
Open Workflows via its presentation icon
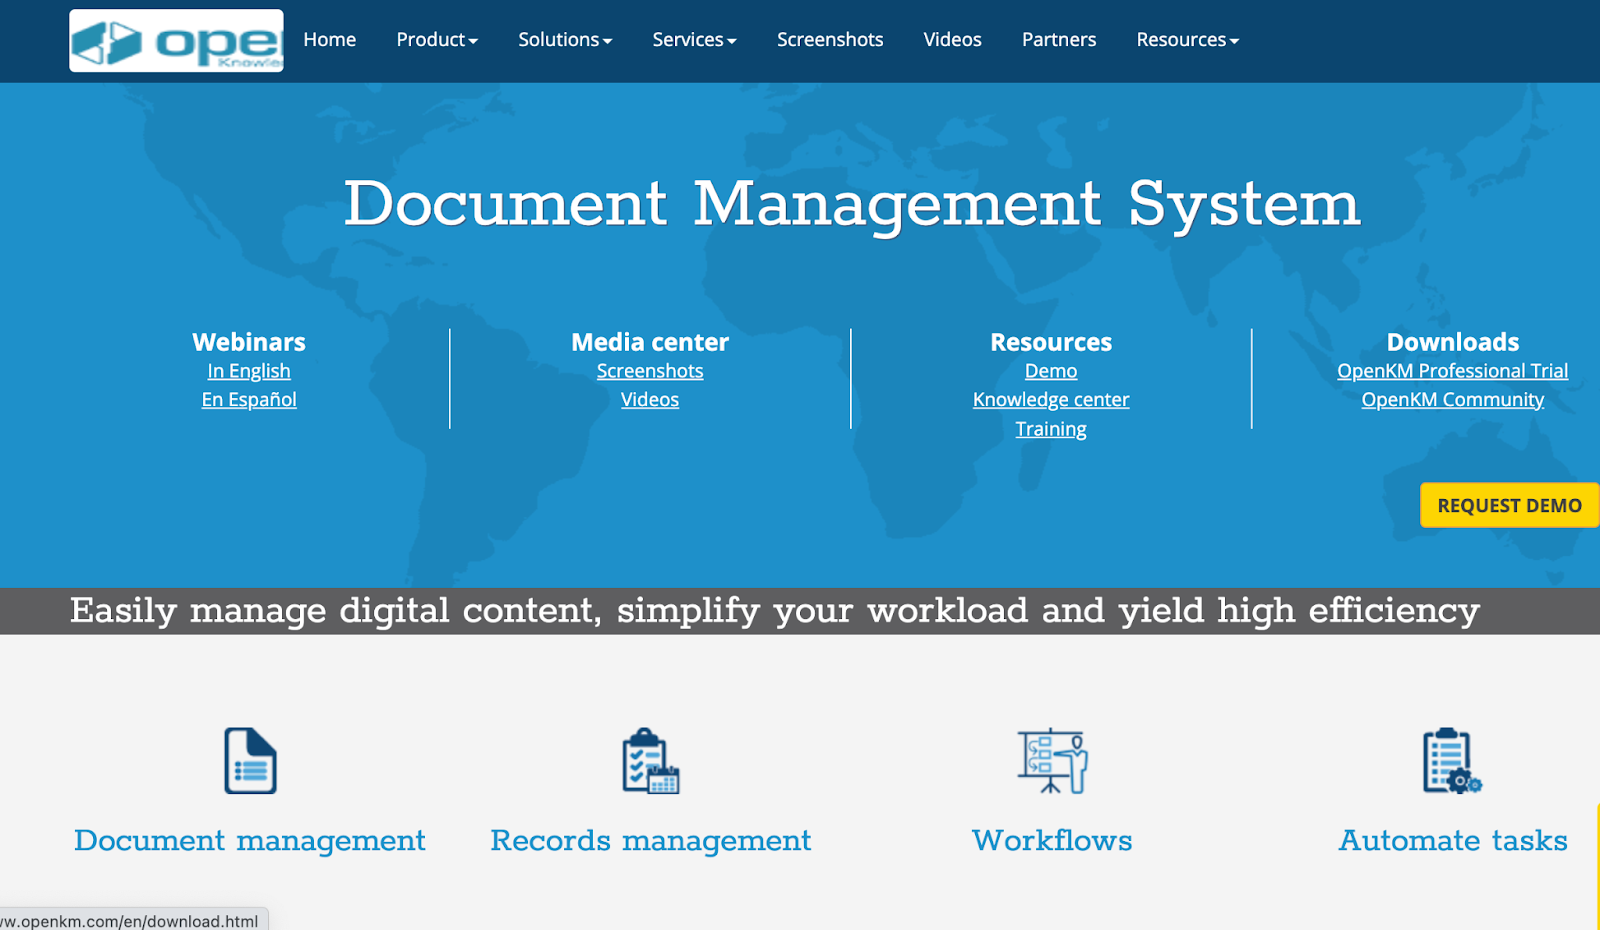pos(1052,762)
